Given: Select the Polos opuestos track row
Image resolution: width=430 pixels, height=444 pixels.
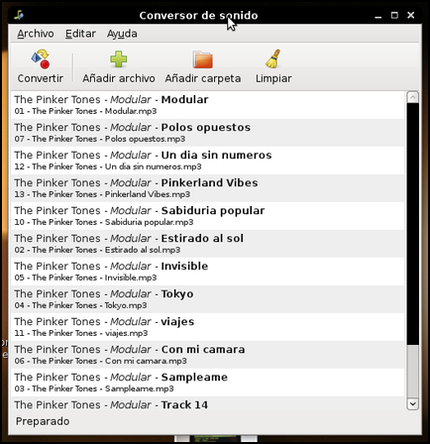Looking at the screenshot, I should click(207, 132).
